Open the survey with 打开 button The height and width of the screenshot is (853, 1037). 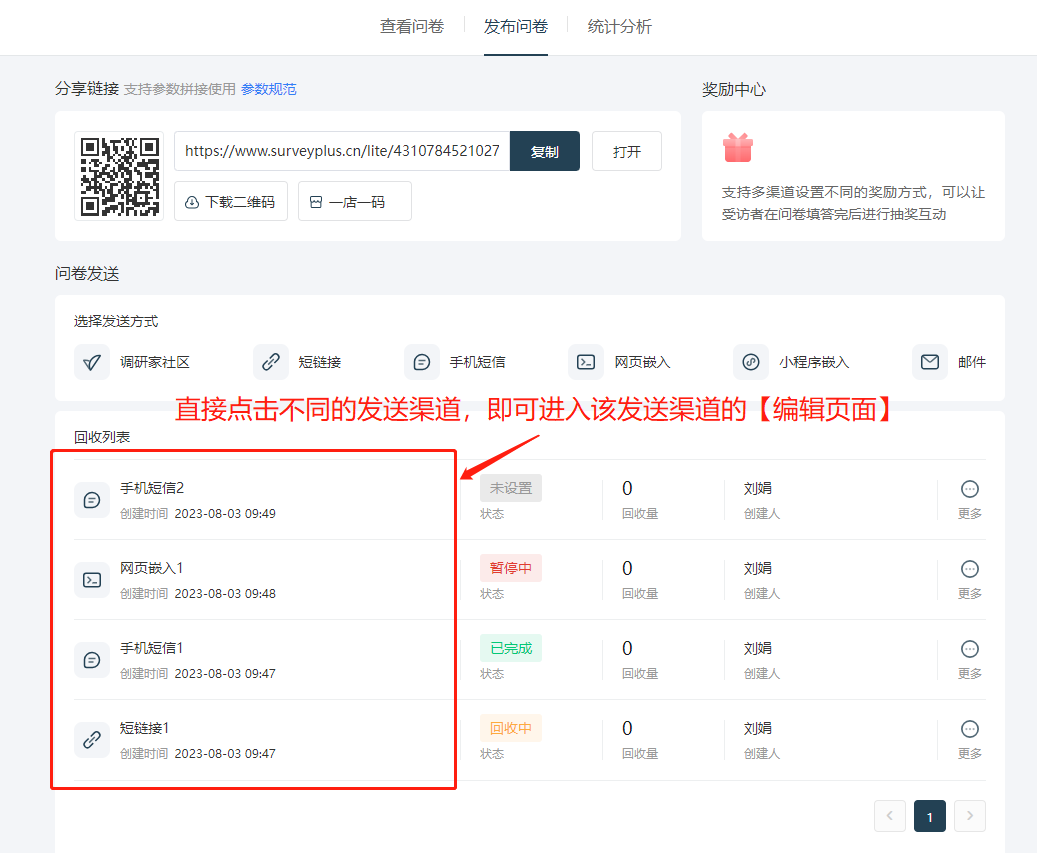[626, 151]
